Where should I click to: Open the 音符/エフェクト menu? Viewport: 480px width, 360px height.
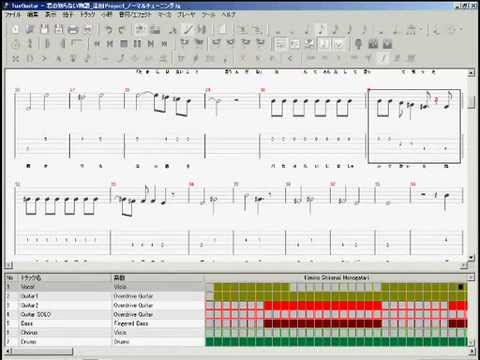click(135, 15)
